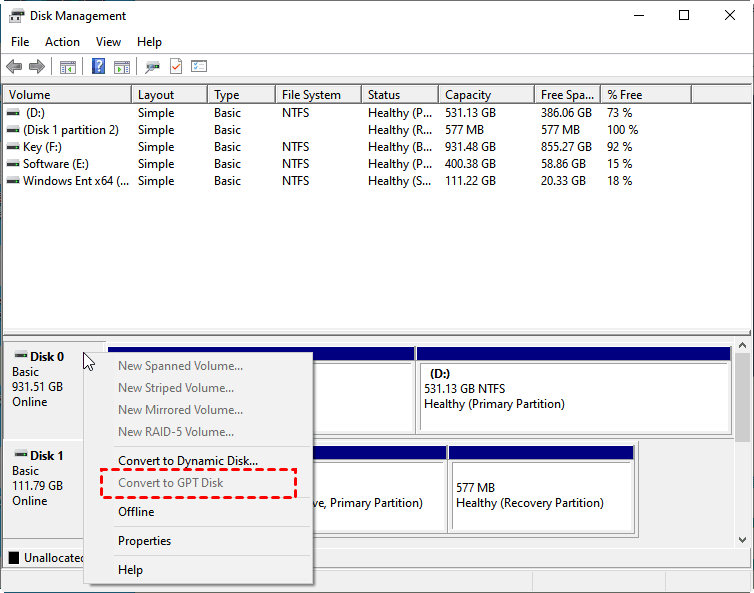The image size is (754, 593).
Task: Click the disk pane vertical scrollbar thumb
Action: [742, 397]
